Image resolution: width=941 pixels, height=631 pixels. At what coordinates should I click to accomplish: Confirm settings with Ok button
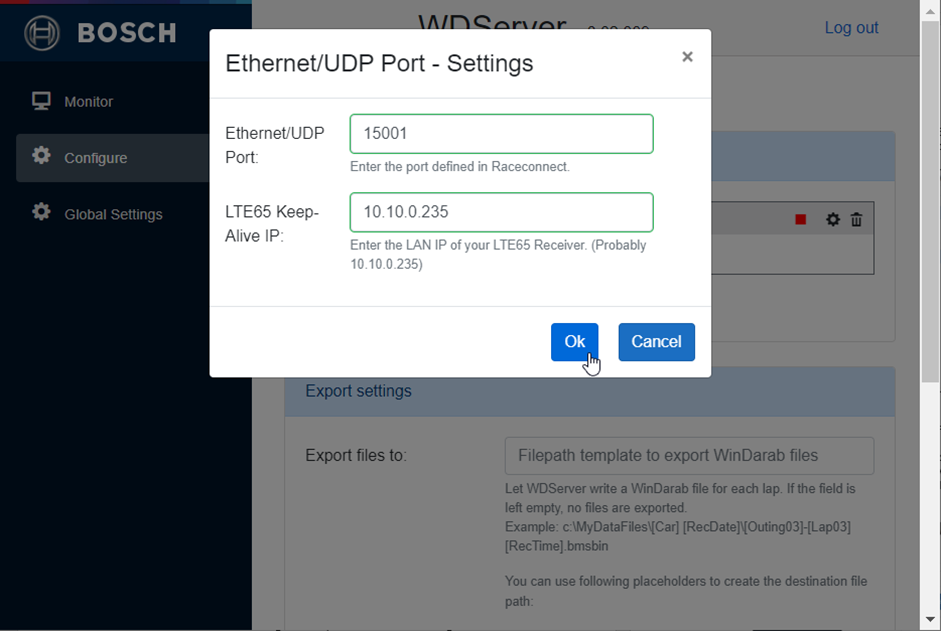[x=574, y=342]
